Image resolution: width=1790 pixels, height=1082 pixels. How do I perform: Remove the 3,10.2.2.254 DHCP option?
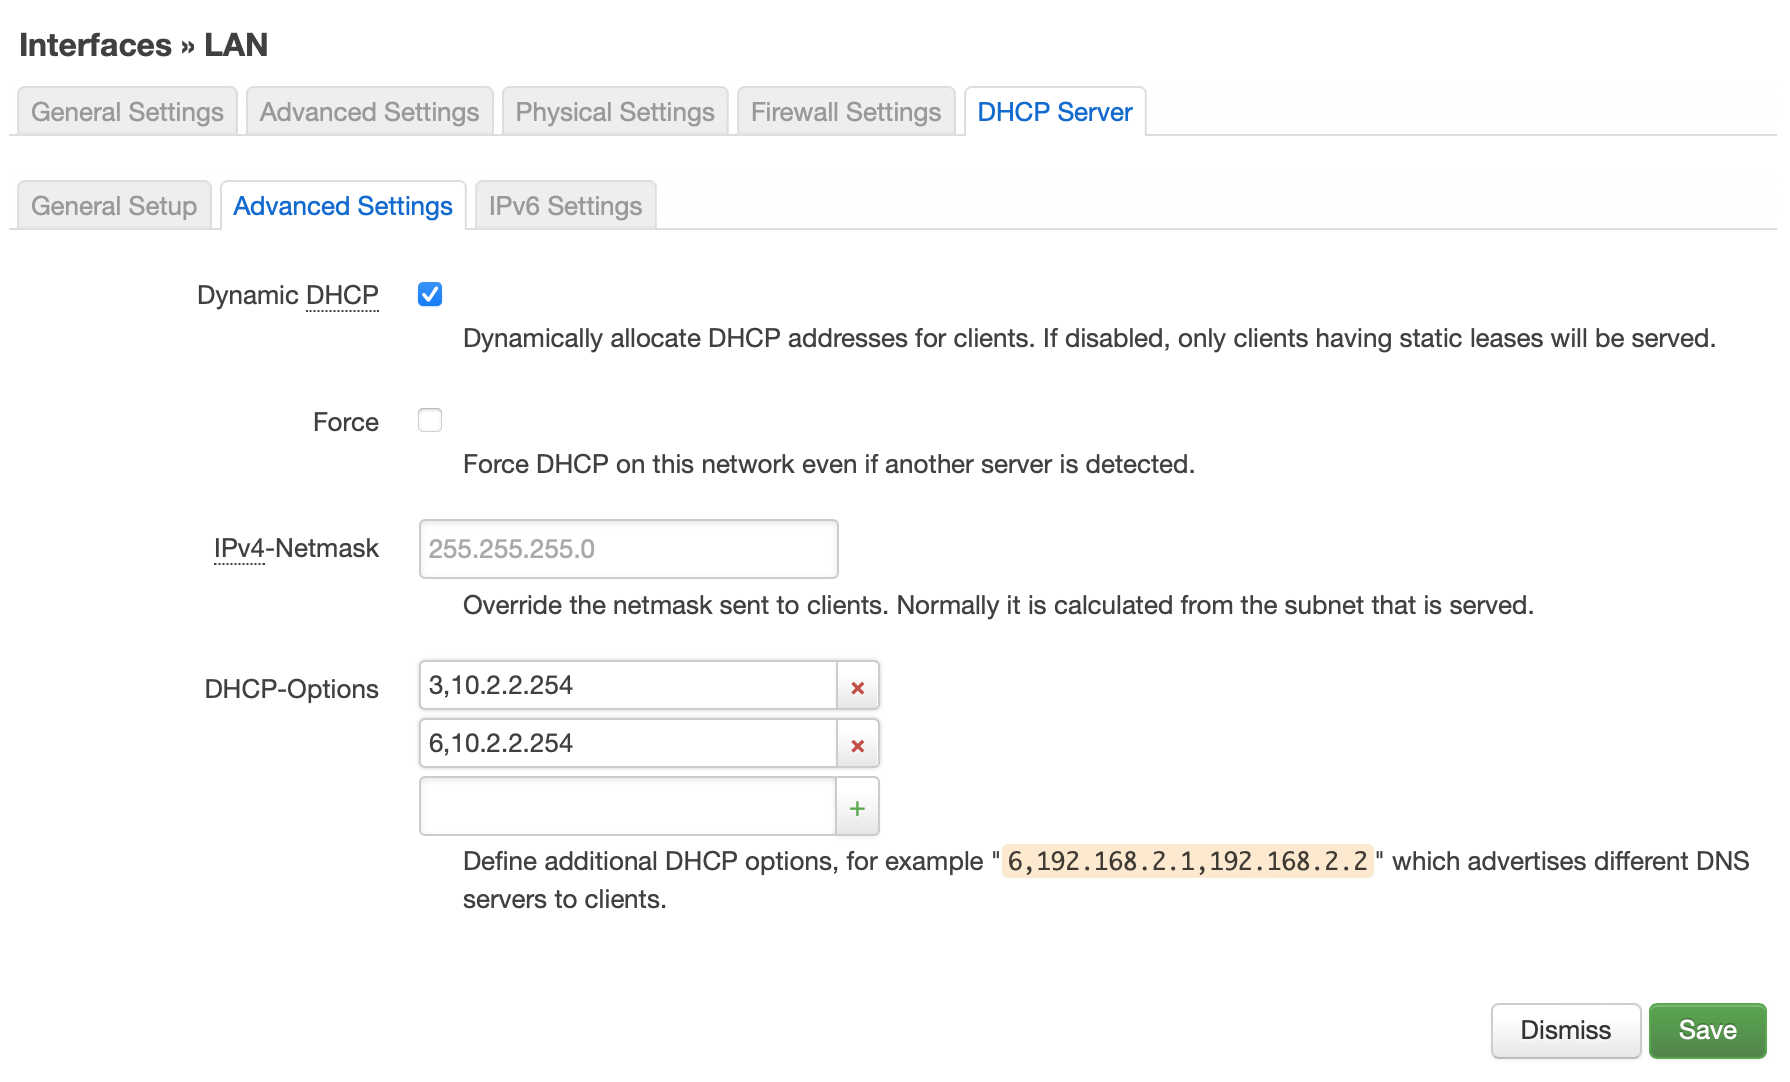(857, 687)
